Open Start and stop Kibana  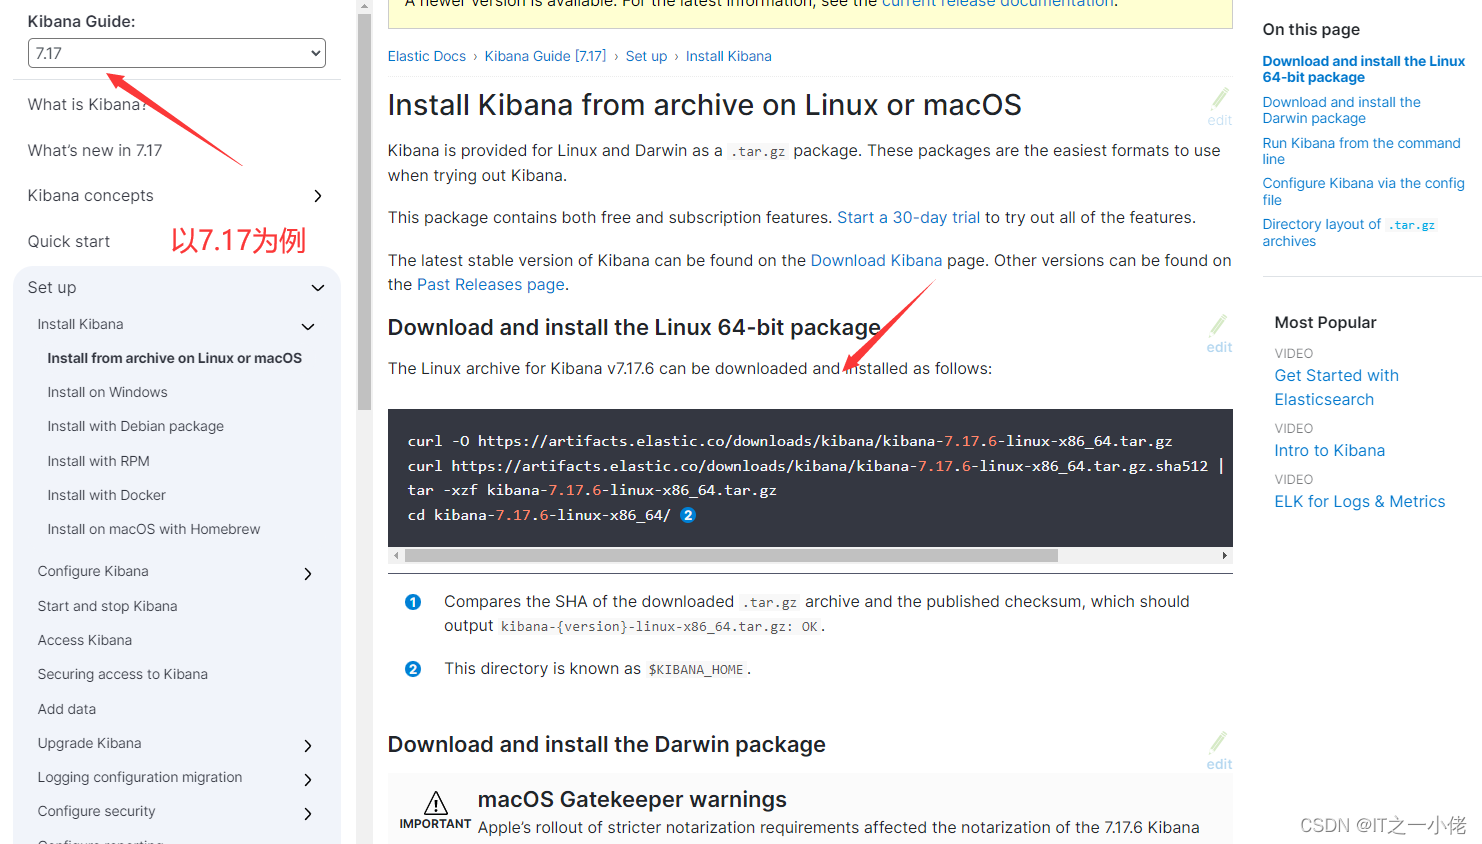click(107, 606)
